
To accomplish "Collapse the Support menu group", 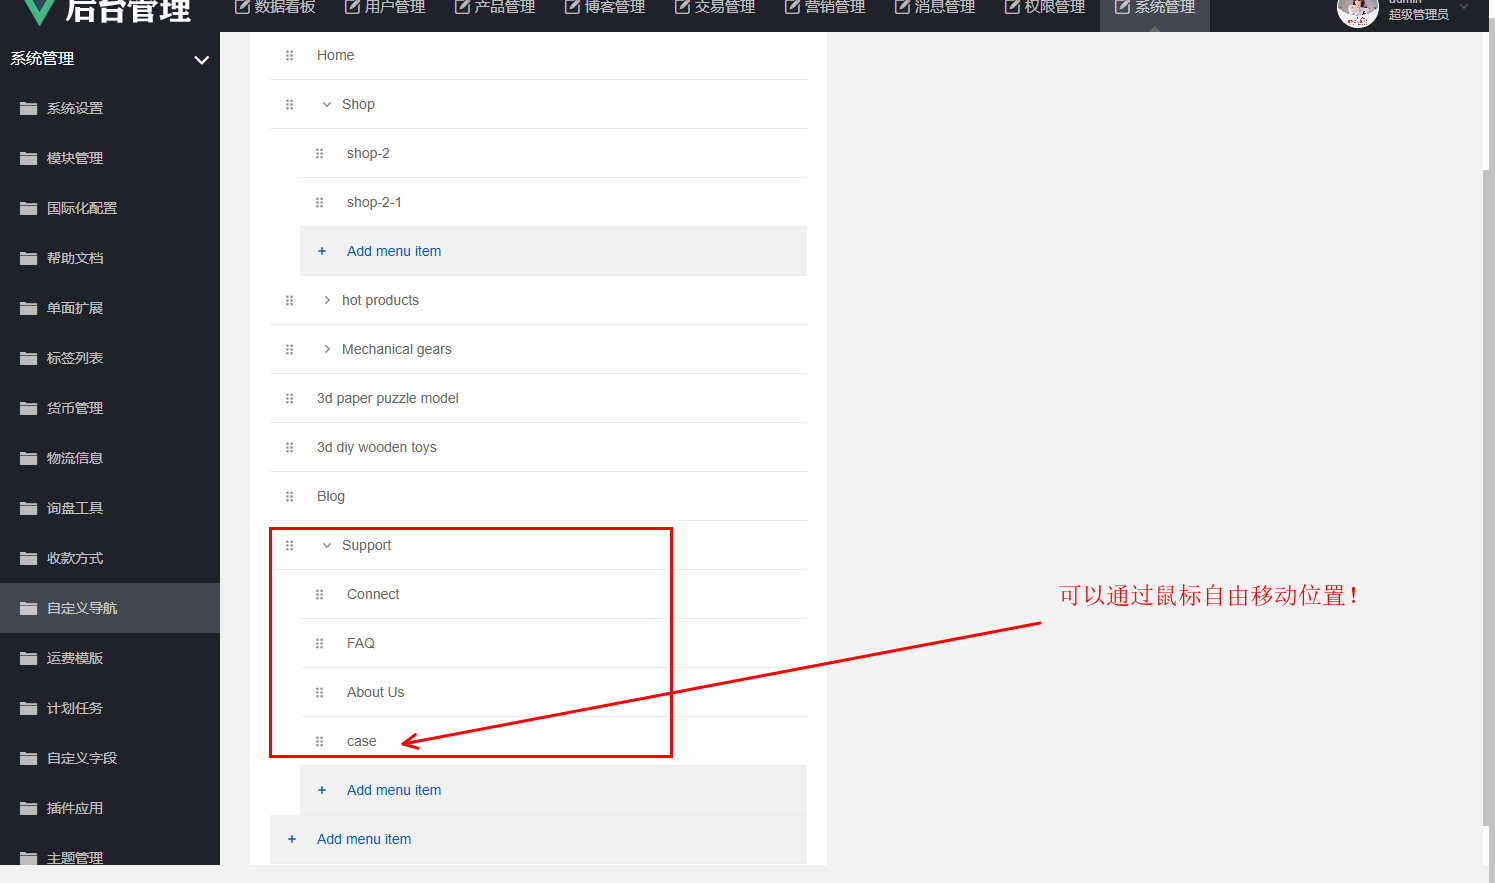I will click(x=327, y=546).
